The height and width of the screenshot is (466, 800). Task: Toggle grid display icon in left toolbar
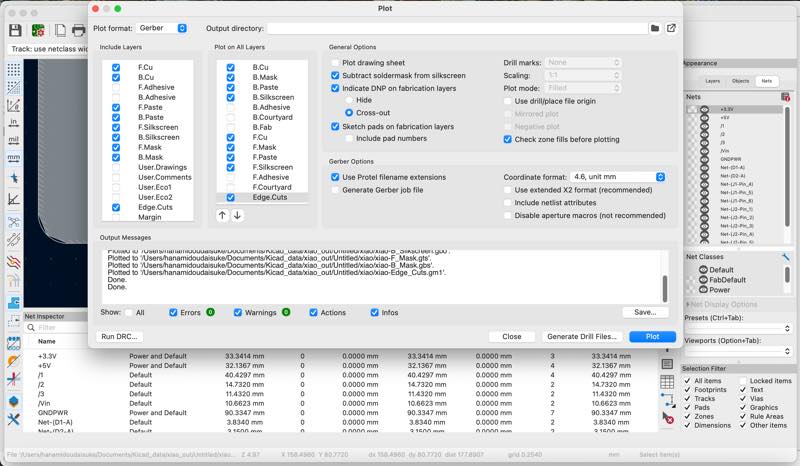point(14,69)
